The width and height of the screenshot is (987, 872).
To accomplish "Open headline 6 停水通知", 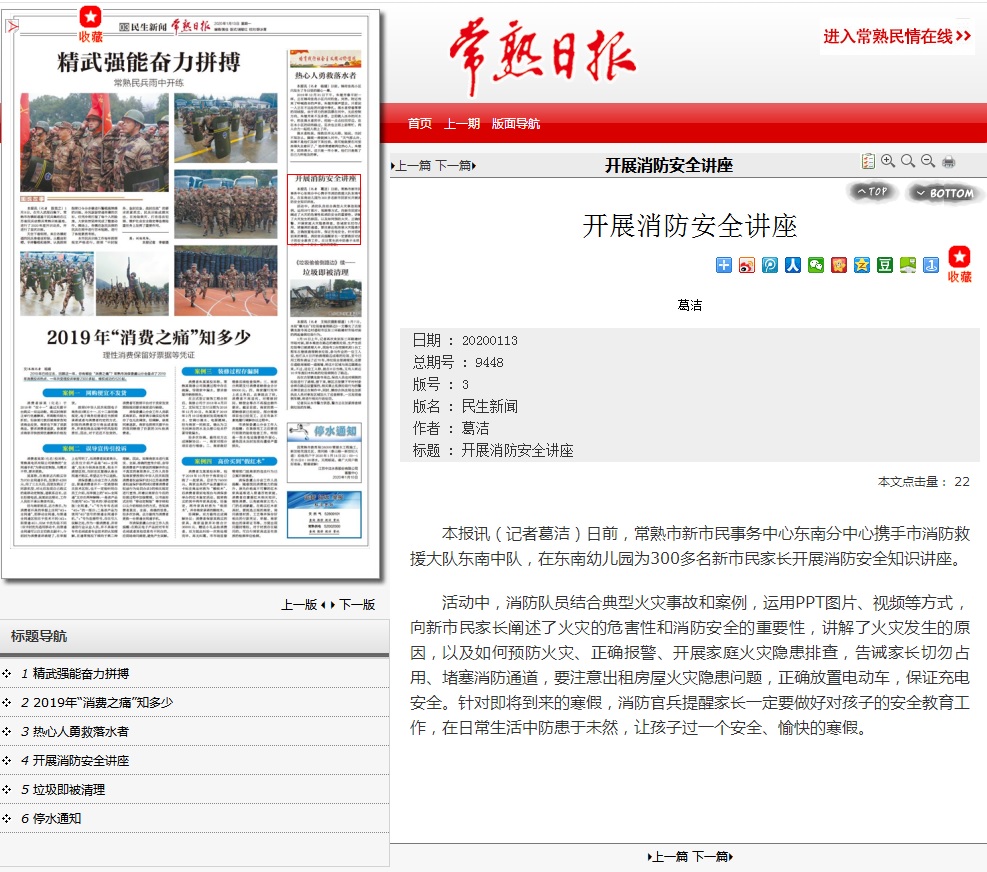I will coord(57,818).
